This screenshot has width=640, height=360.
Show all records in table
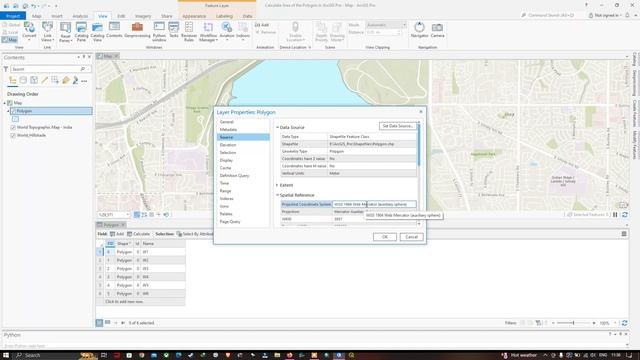click(99, 323)
